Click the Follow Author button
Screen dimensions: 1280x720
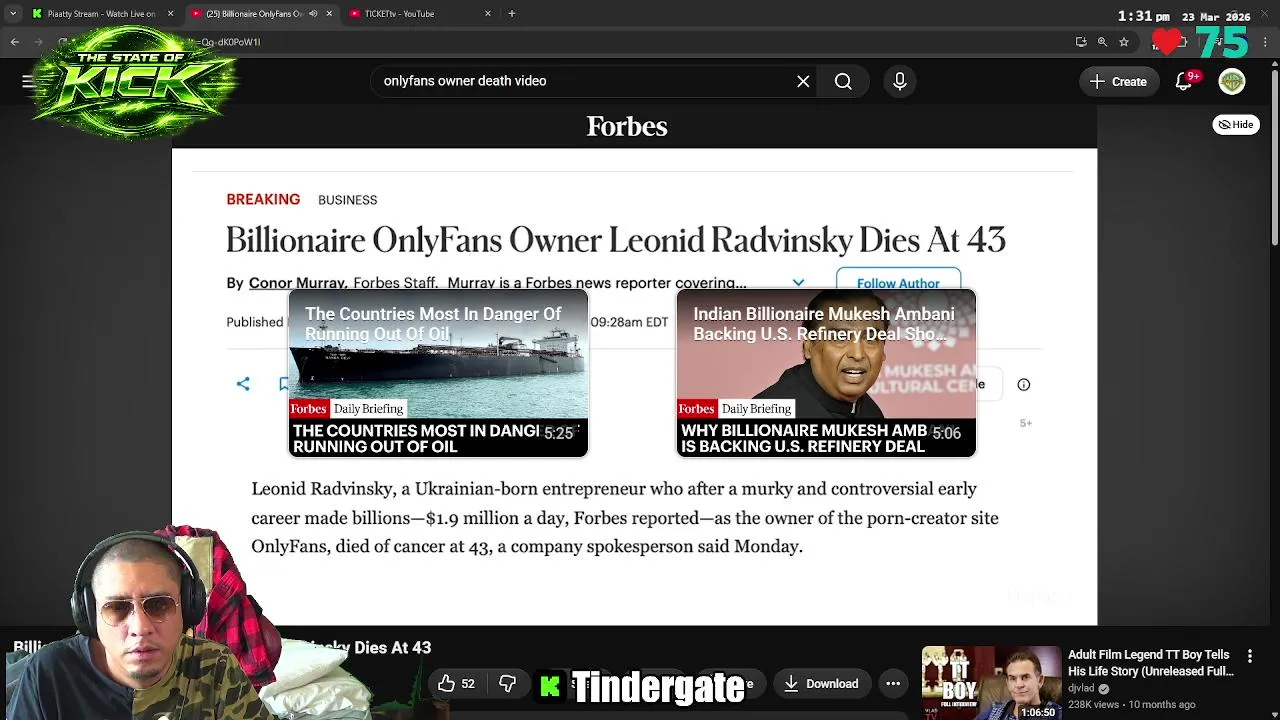point(898,282)
